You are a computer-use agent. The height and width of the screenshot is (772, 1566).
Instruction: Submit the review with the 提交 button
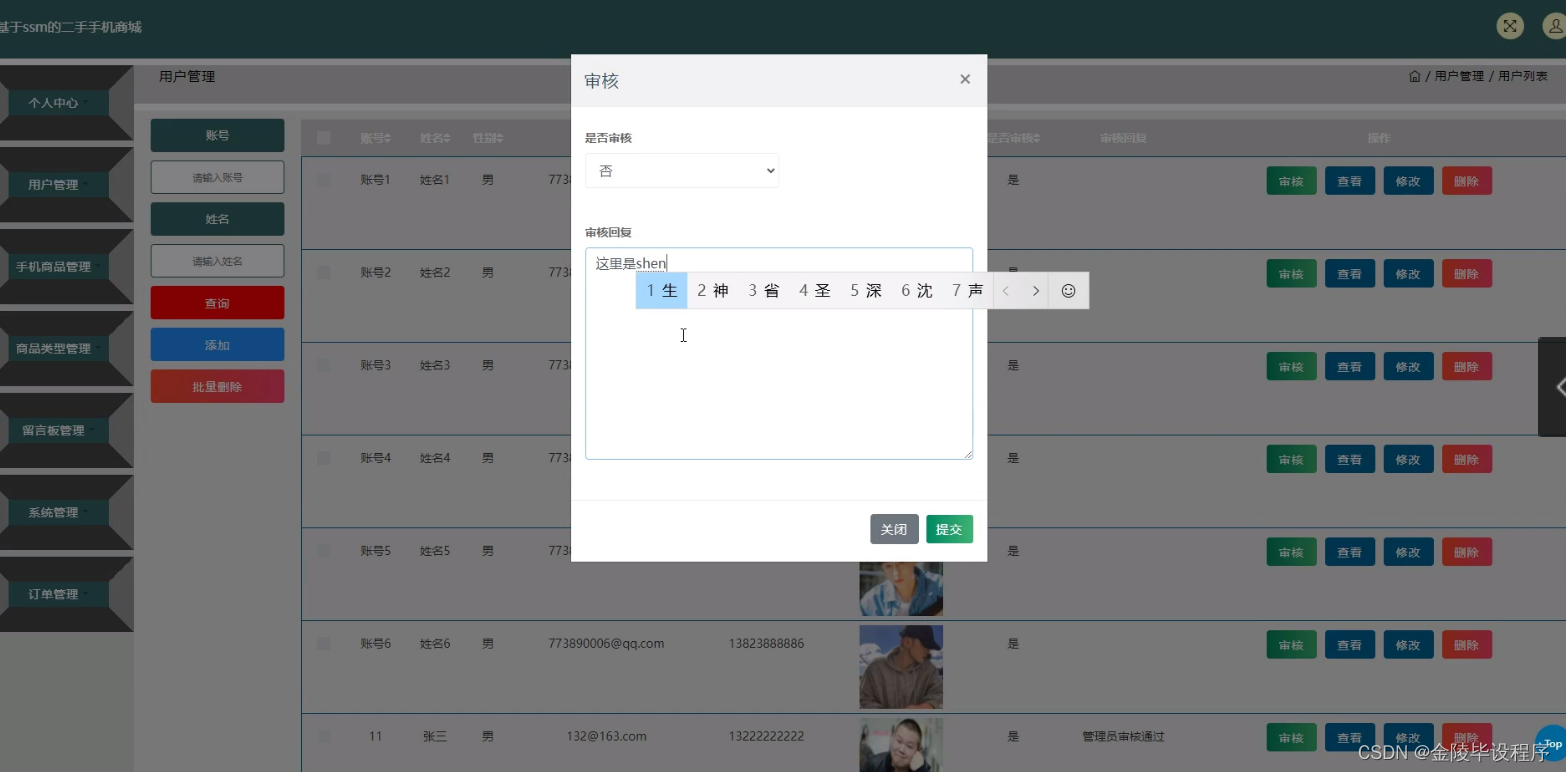click(948, 529)
